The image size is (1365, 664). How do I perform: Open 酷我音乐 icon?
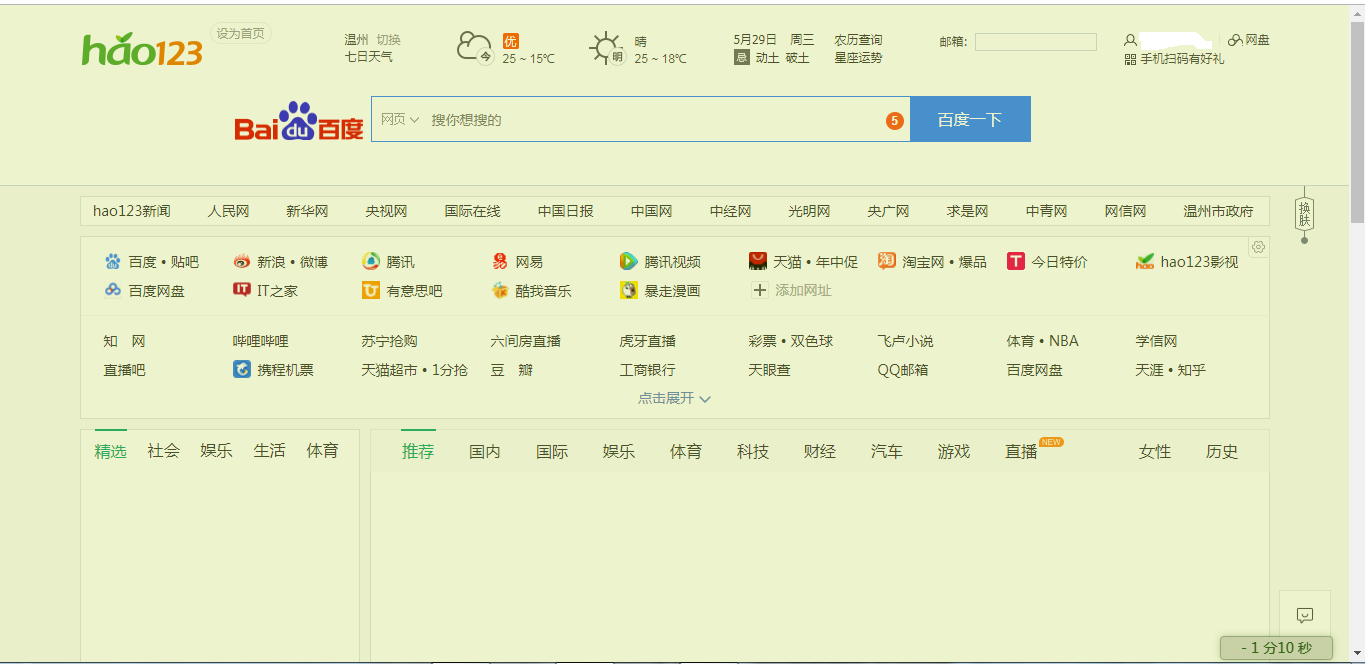(500, 291)
